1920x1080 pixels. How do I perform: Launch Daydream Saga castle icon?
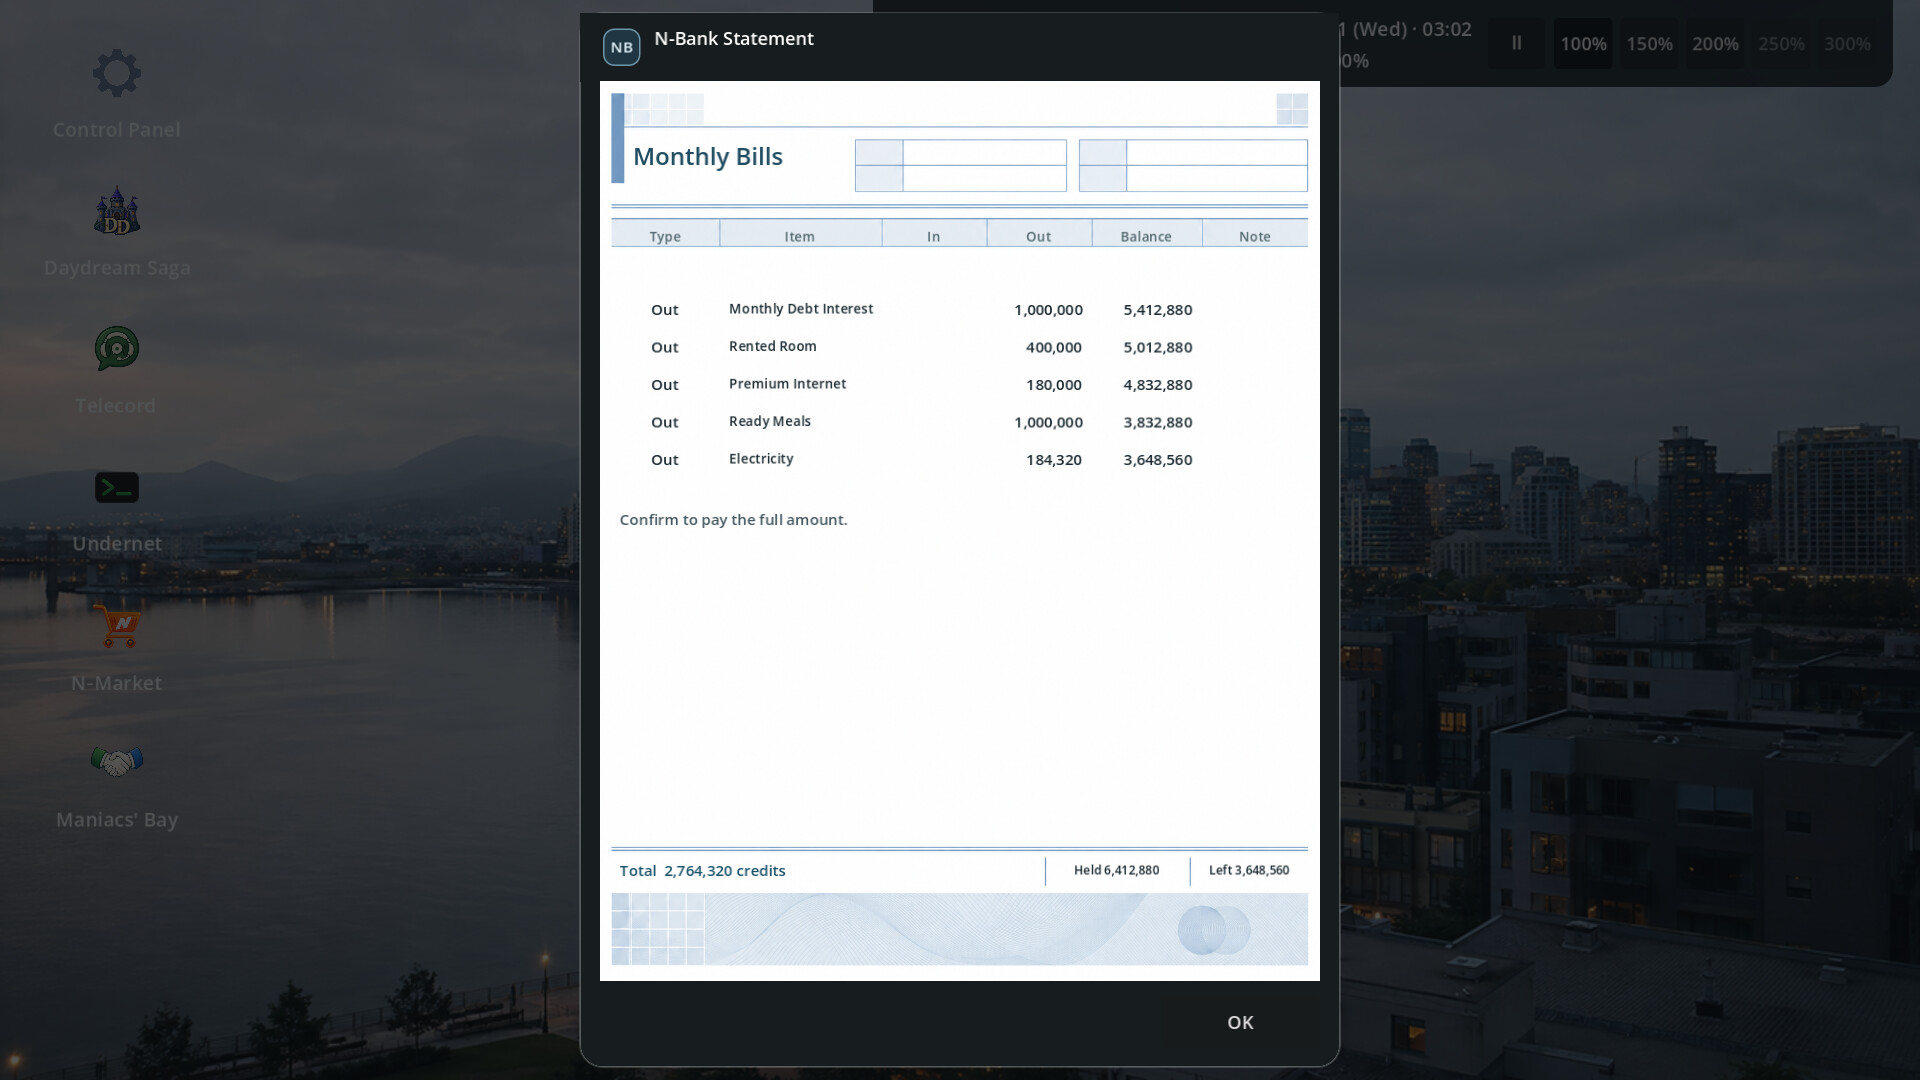click(117, 211)
